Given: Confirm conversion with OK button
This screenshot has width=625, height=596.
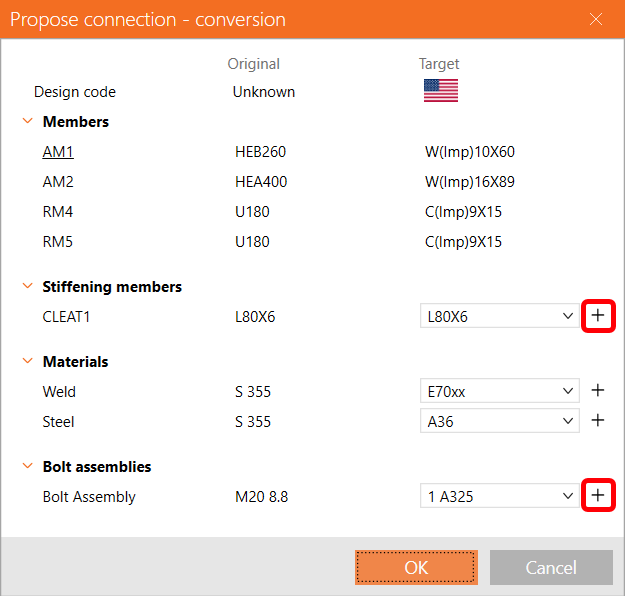Looking at the screenshot, I should [416, 567].
